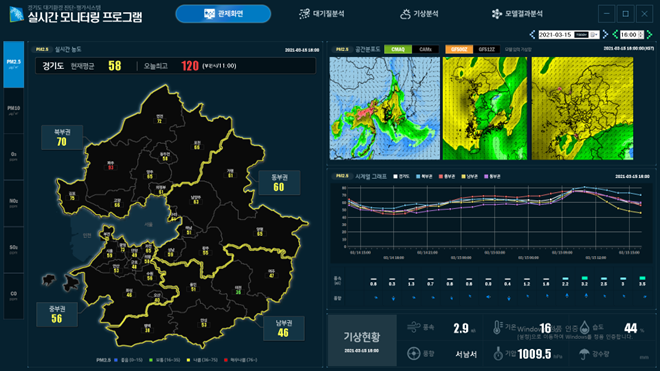Step forward one hour with green right arrow
The width and height of the screenshot is (662, 373).
tap(649, 34)
